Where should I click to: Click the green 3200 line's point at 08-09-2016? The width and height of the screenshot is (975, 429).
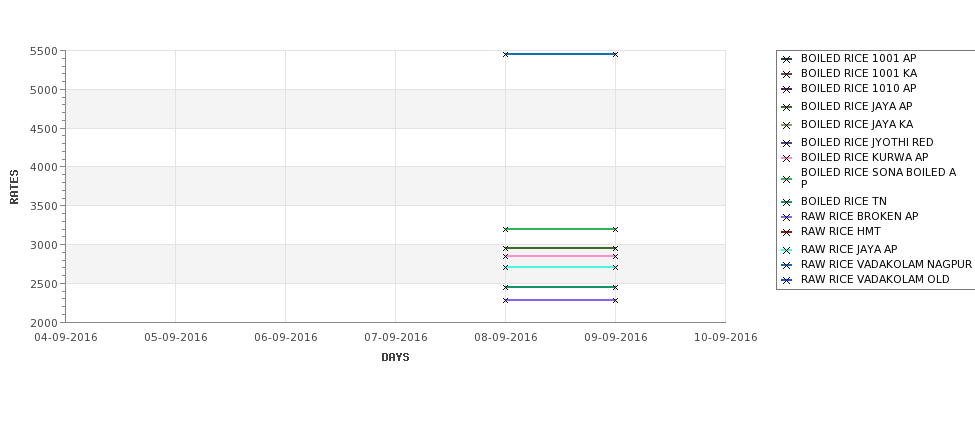click(506, 229)
